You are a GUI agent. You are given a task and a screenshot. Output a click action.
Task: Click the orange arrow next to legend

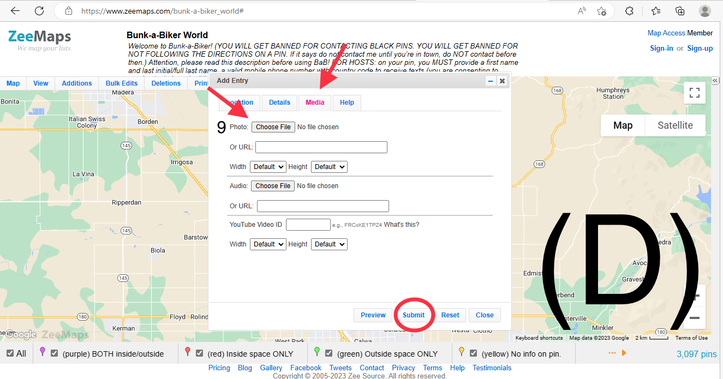click(624, 353)
